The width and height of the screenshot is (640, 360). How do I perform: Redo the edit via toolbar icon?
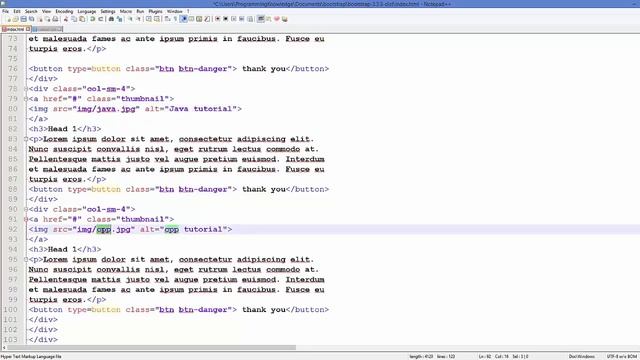click(101, 19)
